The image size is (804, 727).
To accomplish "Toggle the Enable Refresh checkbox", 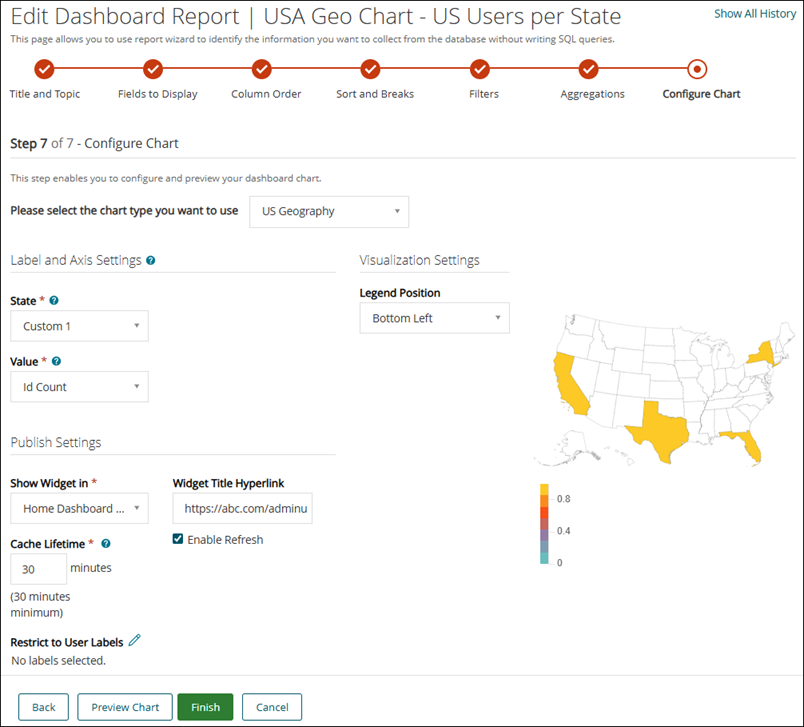I will (178, 539).
